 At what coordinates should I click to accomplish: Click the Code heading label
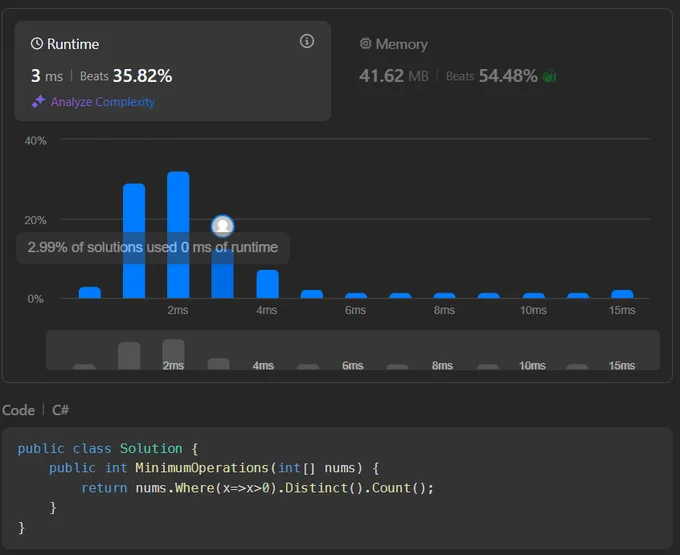point(18,410)
